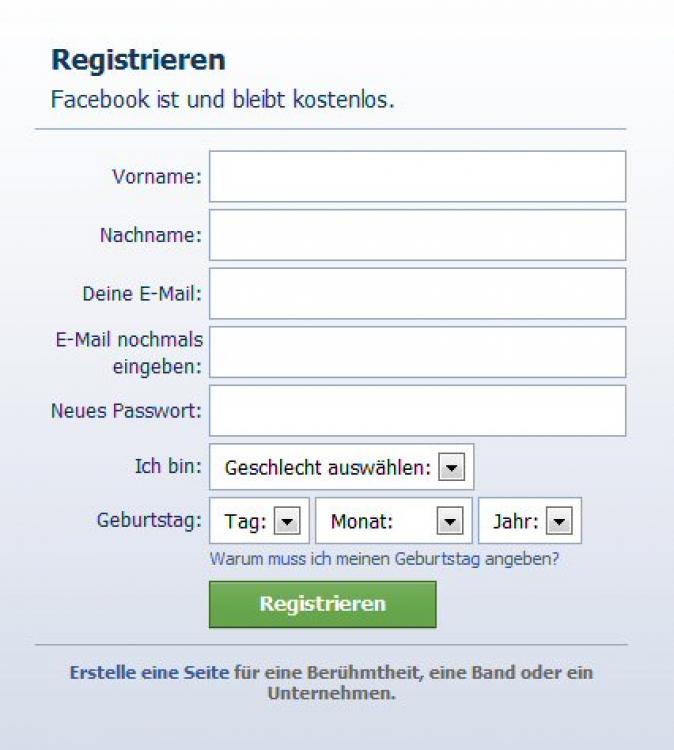Focus the Neues Passwort field
This screenshot has width=674, height=750.
[x=417, y=411]
